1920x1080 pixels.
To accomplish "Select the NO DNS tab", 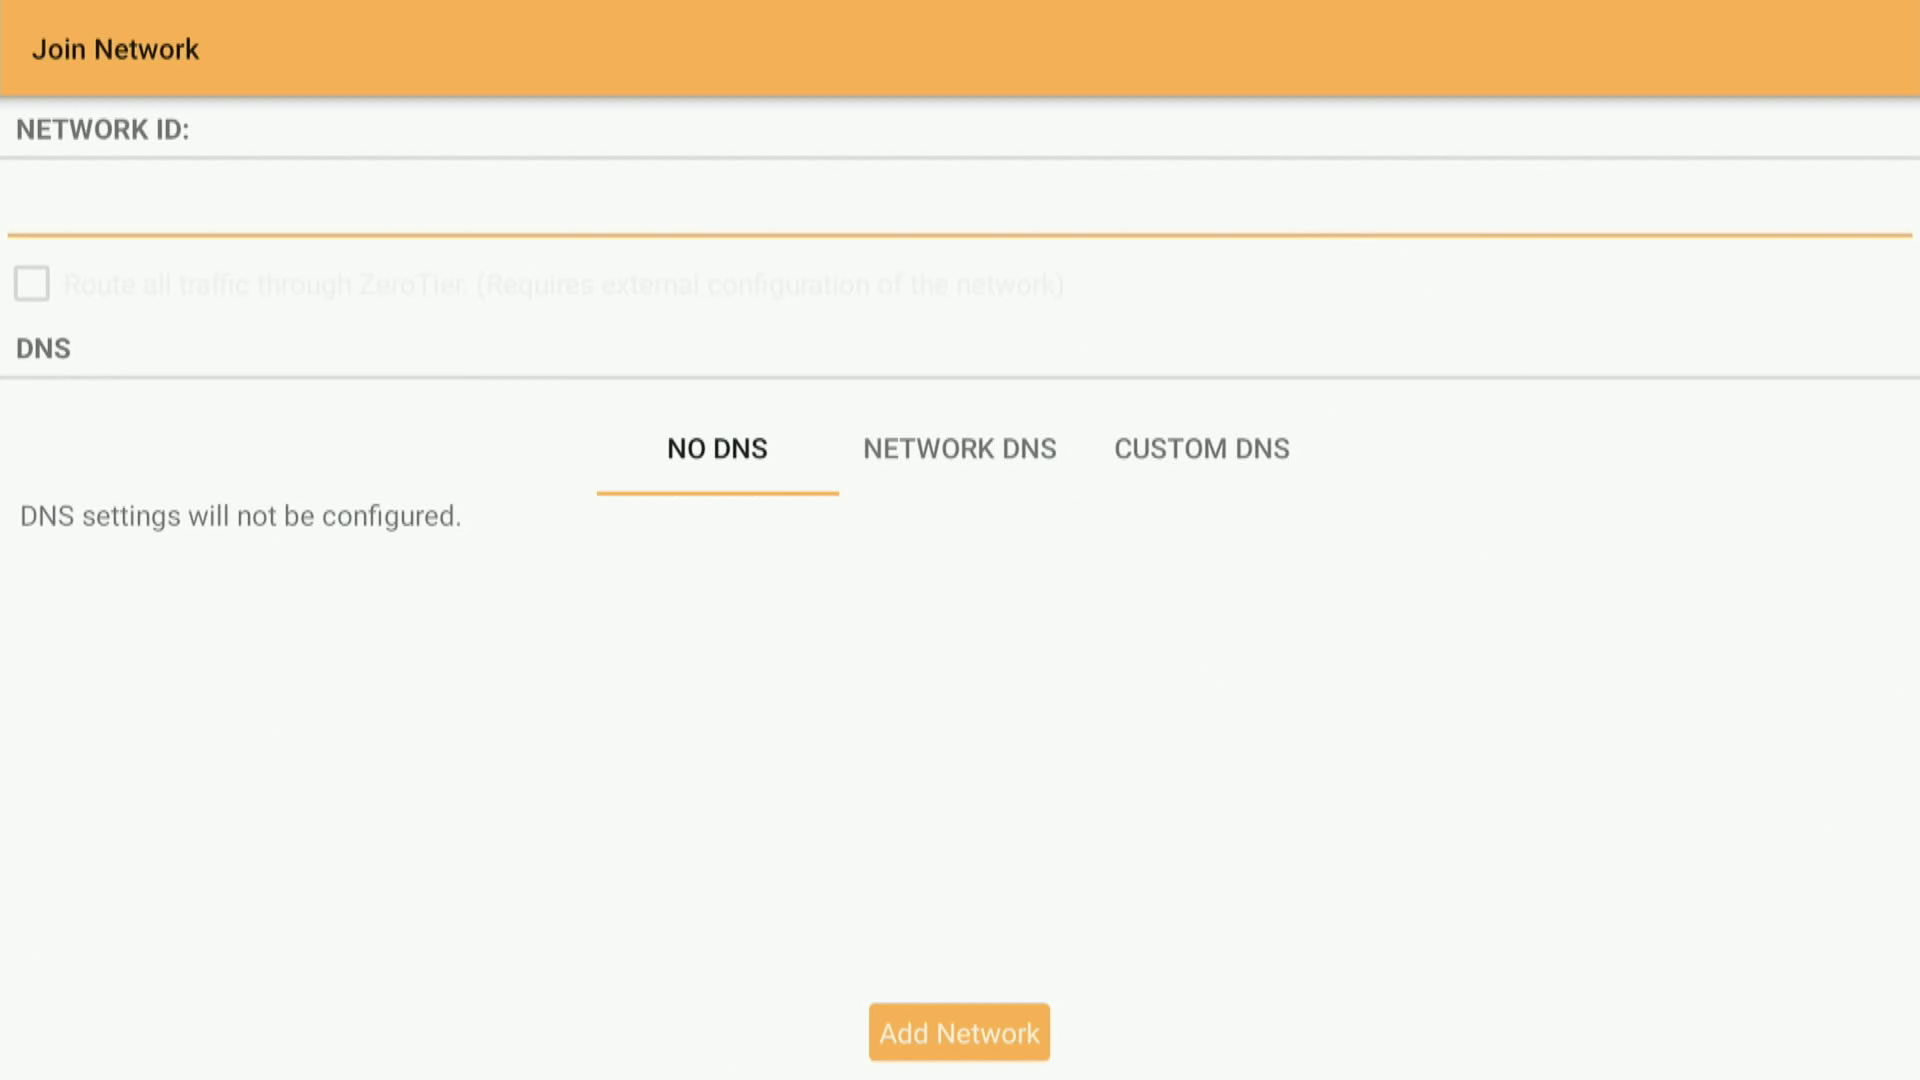I will click(x=717, y=449).
